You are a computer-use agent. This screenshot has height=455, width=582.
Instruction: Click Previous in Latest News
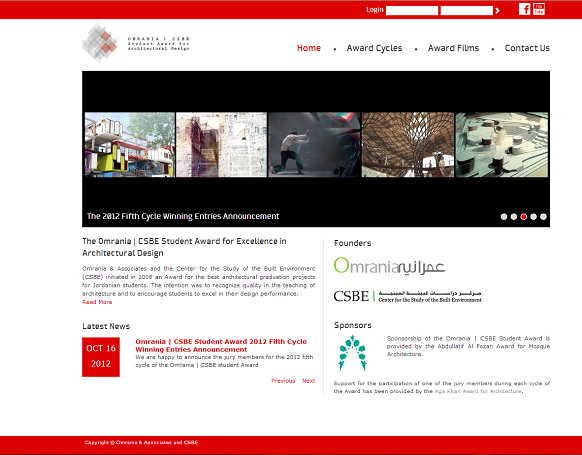[x=283, y=381]
